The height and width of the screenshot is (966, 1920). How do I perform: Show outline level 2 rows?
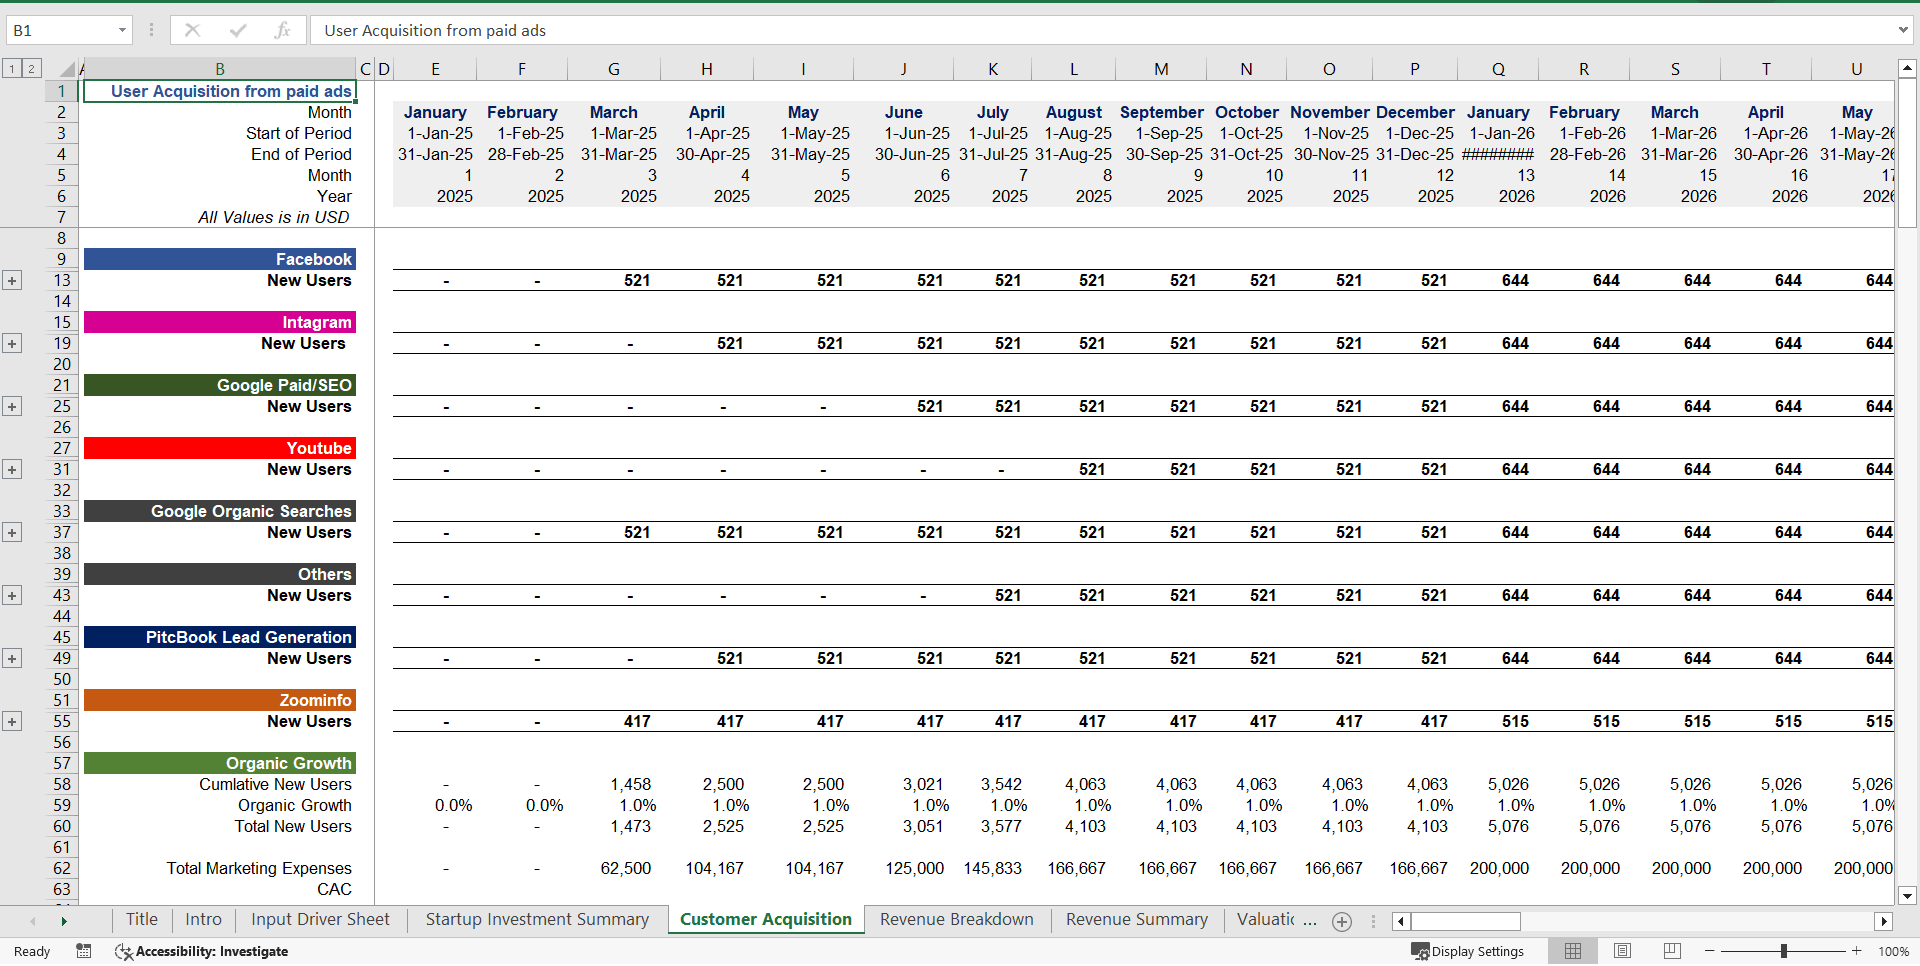click(x=31, y=68)
